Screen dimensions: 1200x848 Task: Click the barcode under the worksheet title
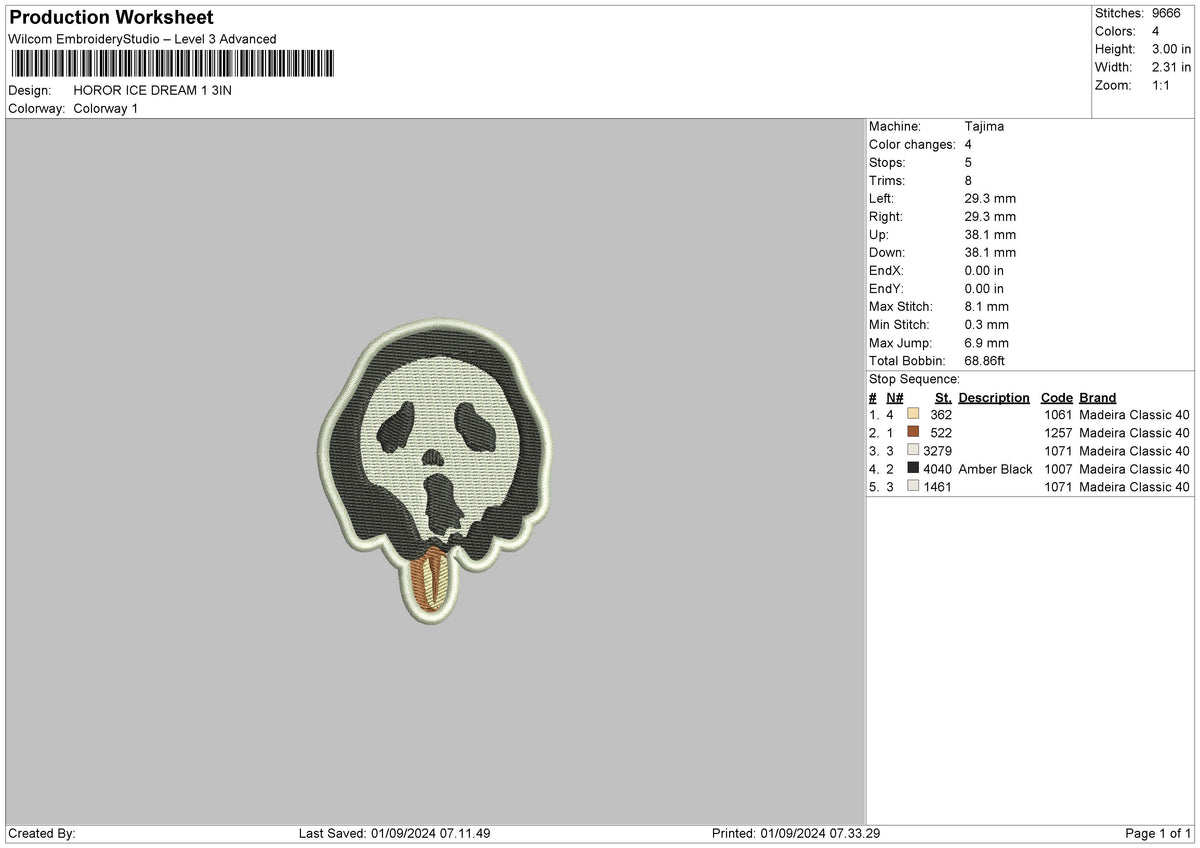point(175,63)
